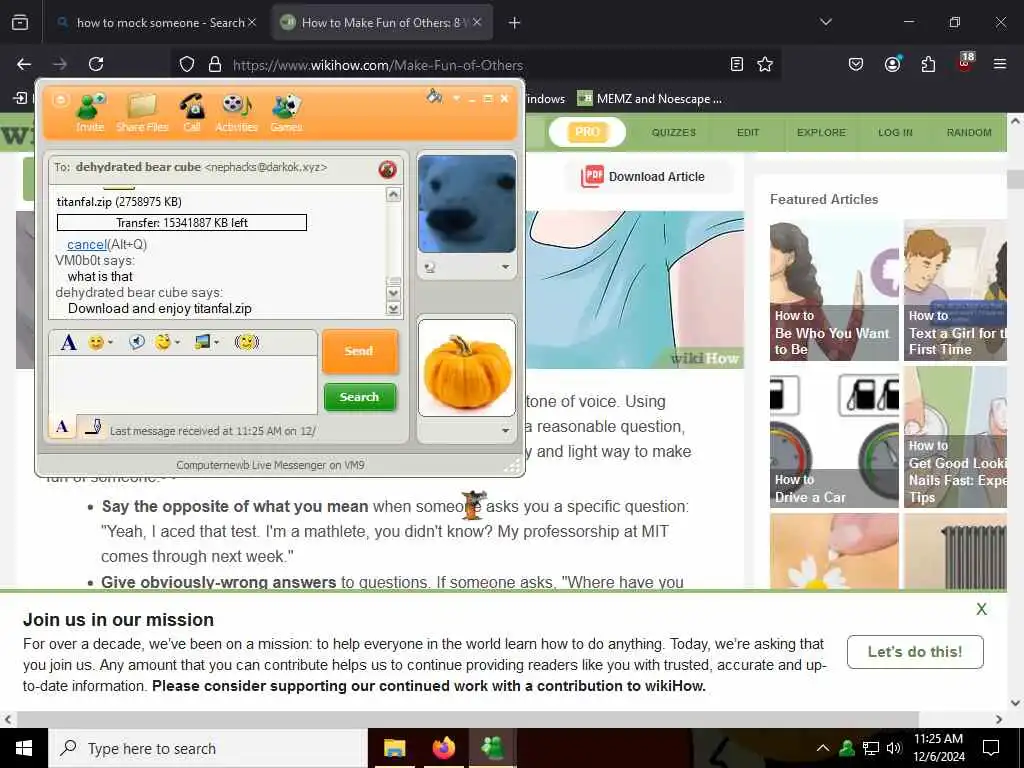Open Games in Messenger toolbar
The image size is (1024, 768).
click(x=286, y=112)
